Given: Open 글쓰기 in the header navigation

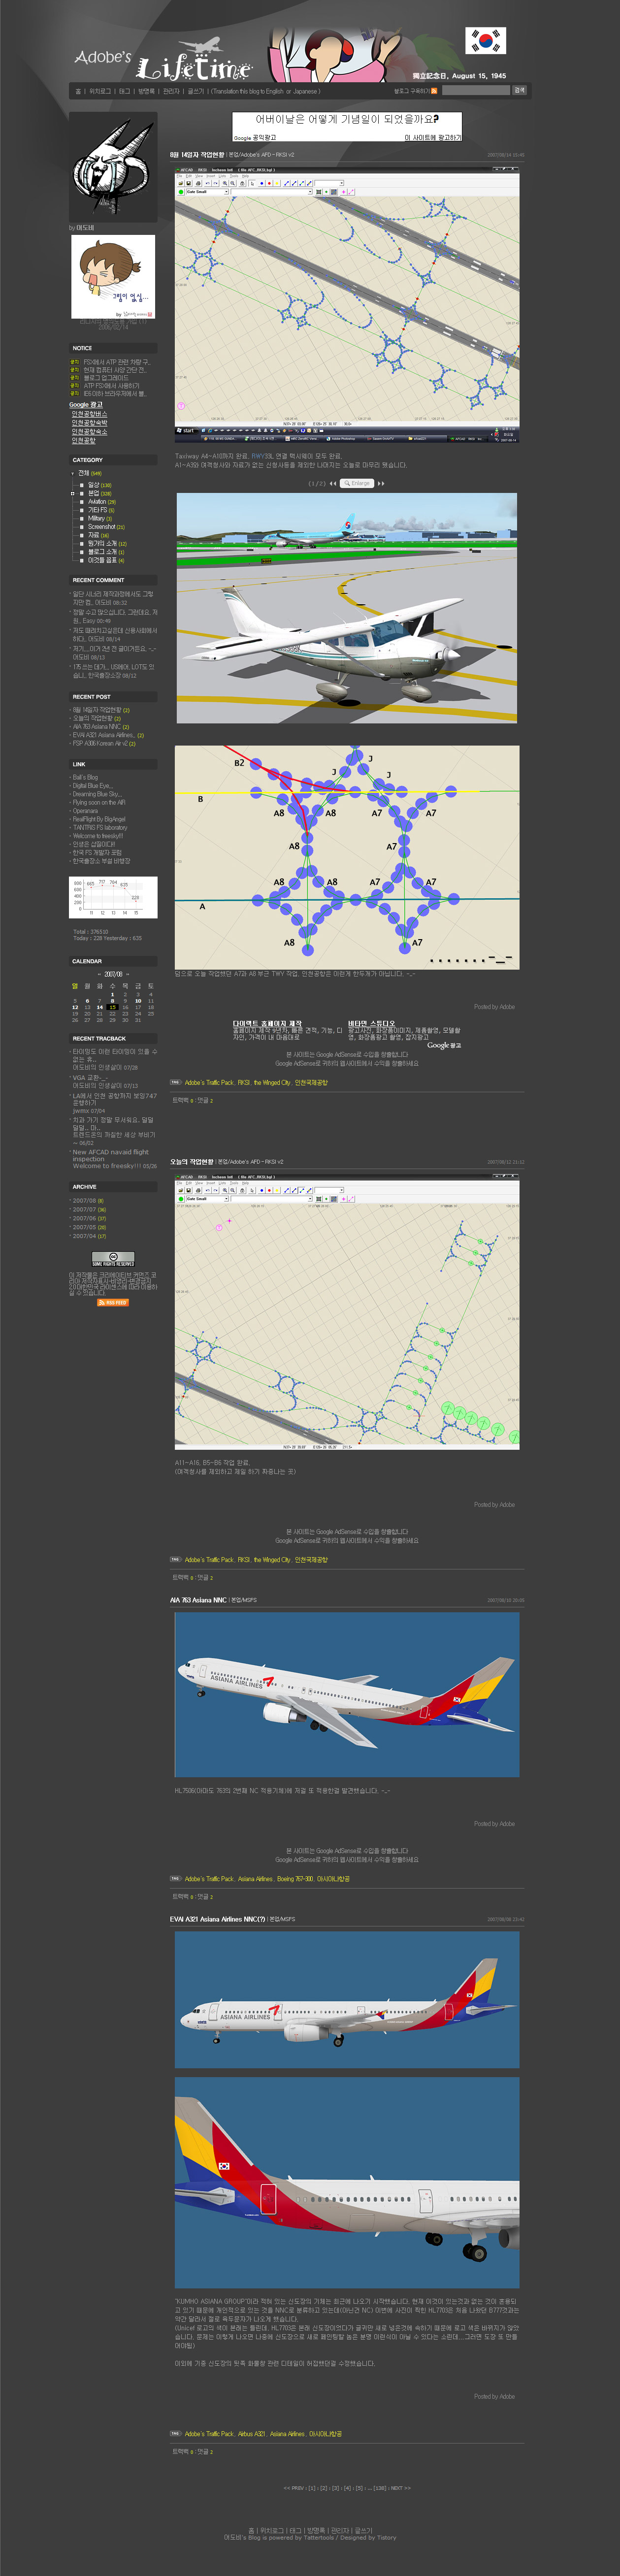Looking at the screenshot, I should click(x=195, y=91).
